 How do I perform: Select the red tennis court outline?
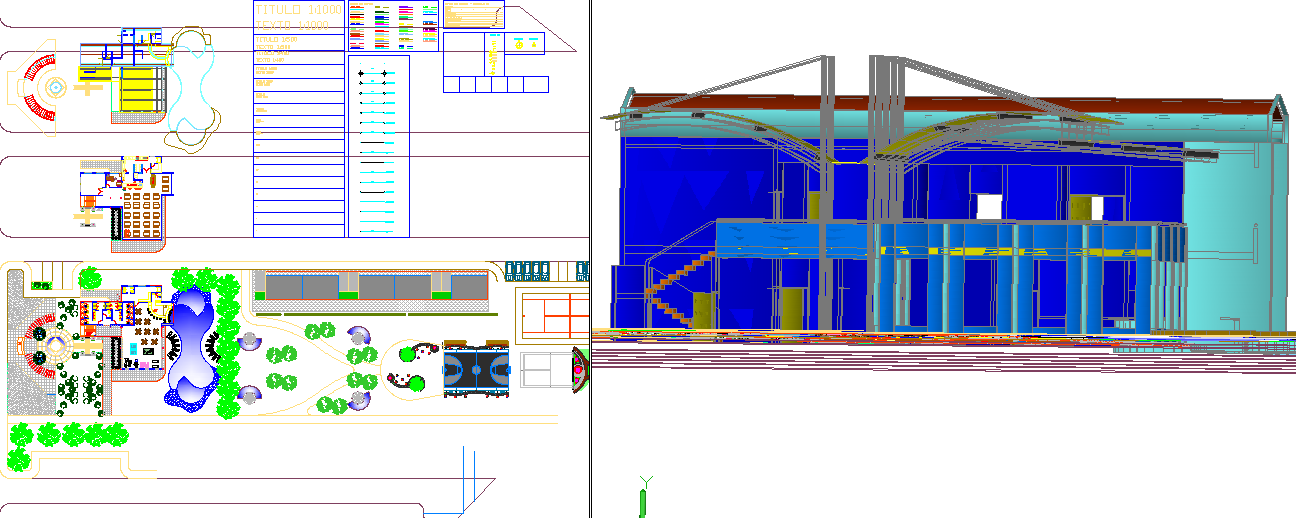pos(553,314)
